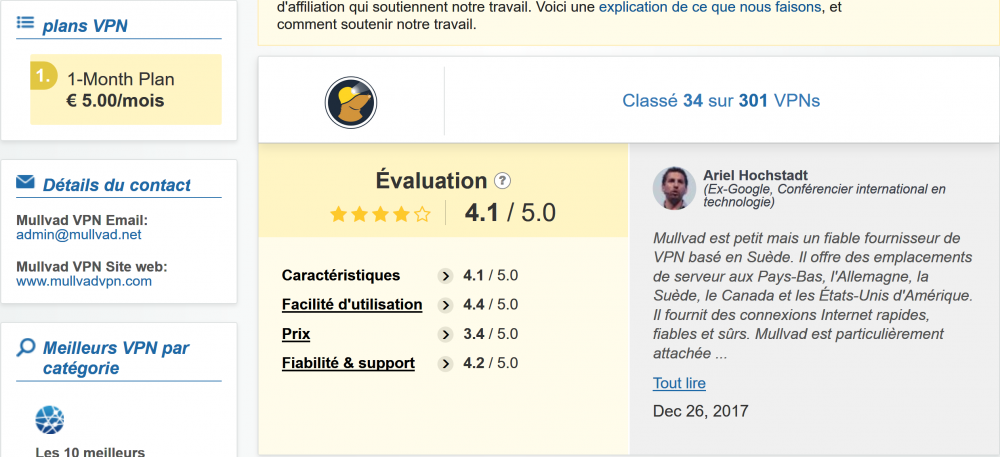This screenshot has height=457, width=1000.
Task: Click the envelope icon in Détails du contact
Action: 27,183
